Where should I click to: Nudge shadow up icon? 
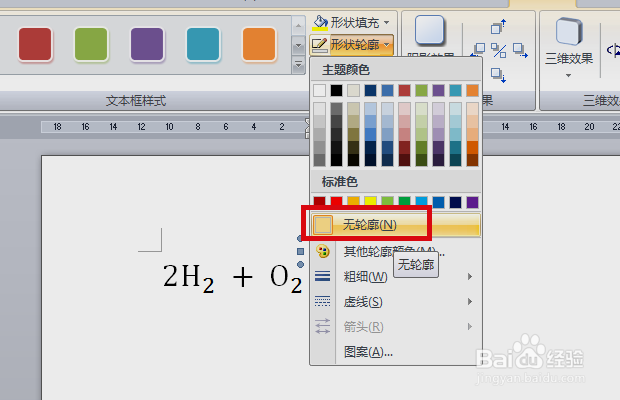click(498, 26)
